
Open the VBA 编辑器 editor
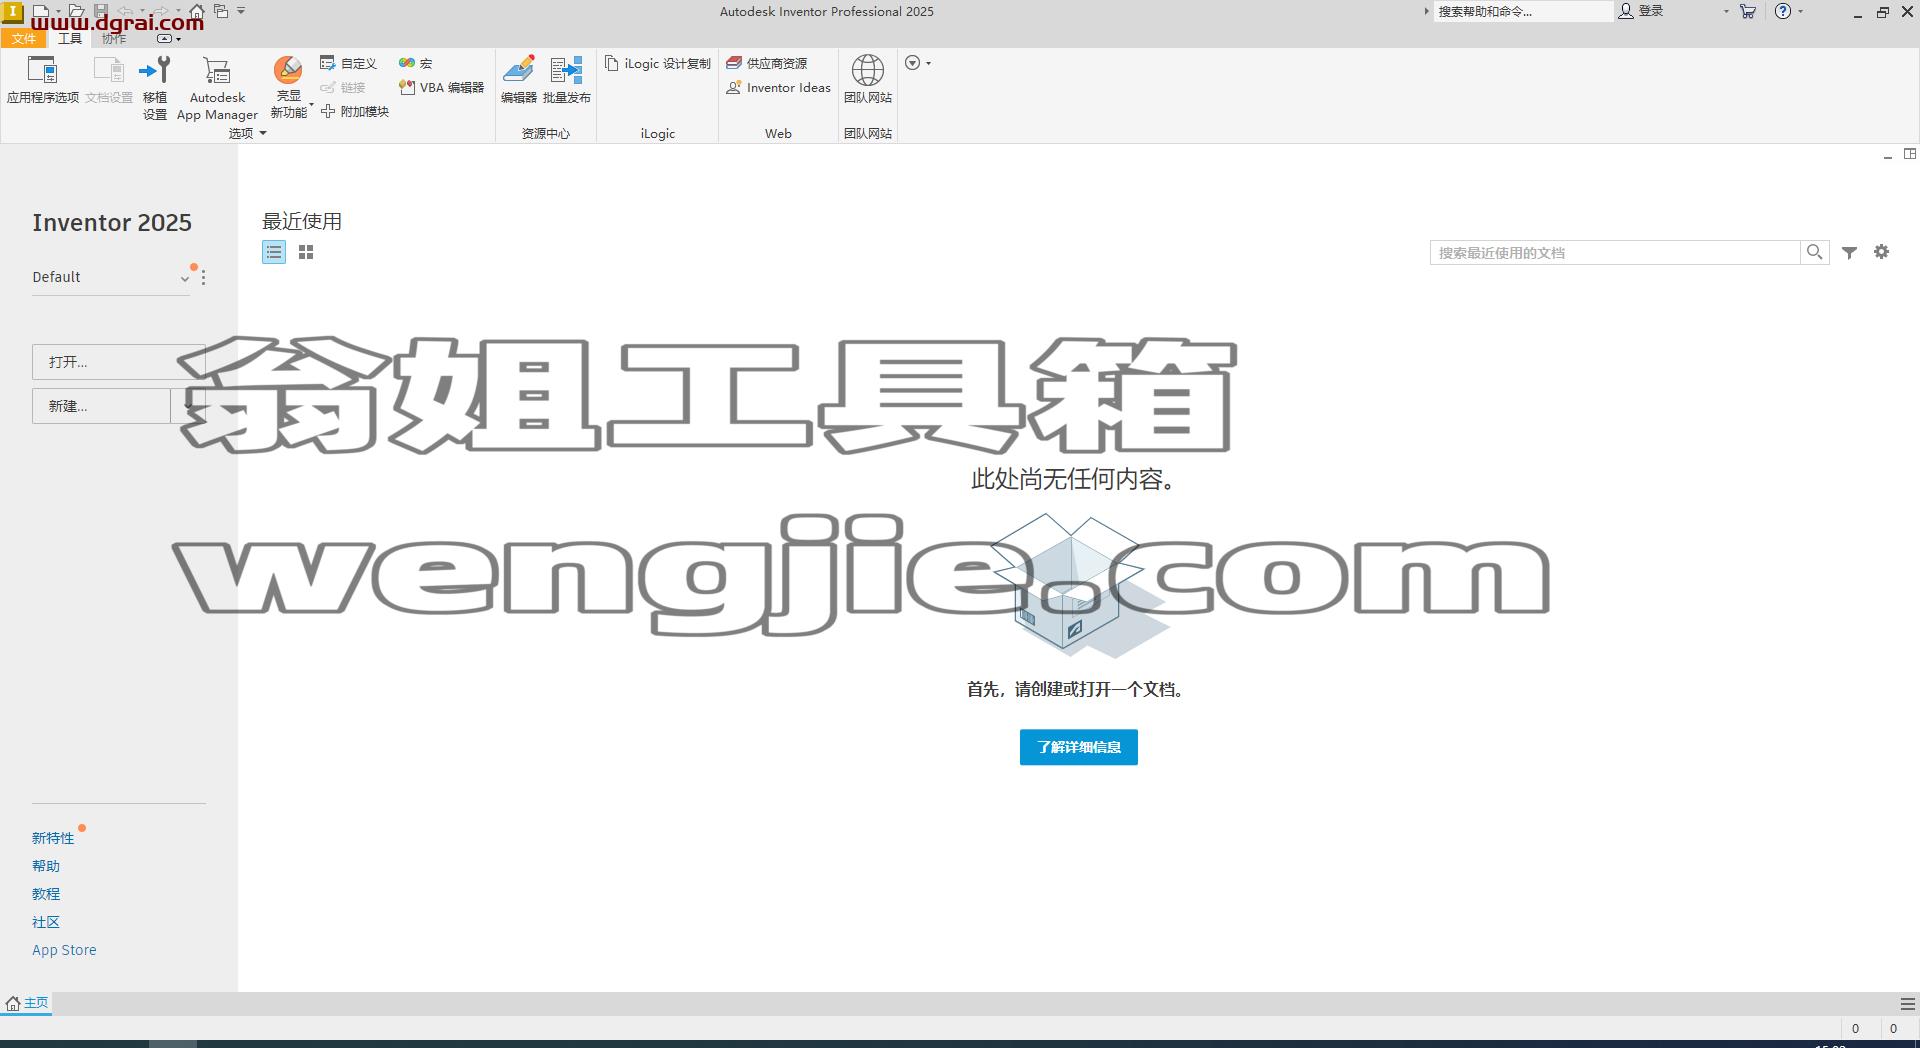[441, 88]
